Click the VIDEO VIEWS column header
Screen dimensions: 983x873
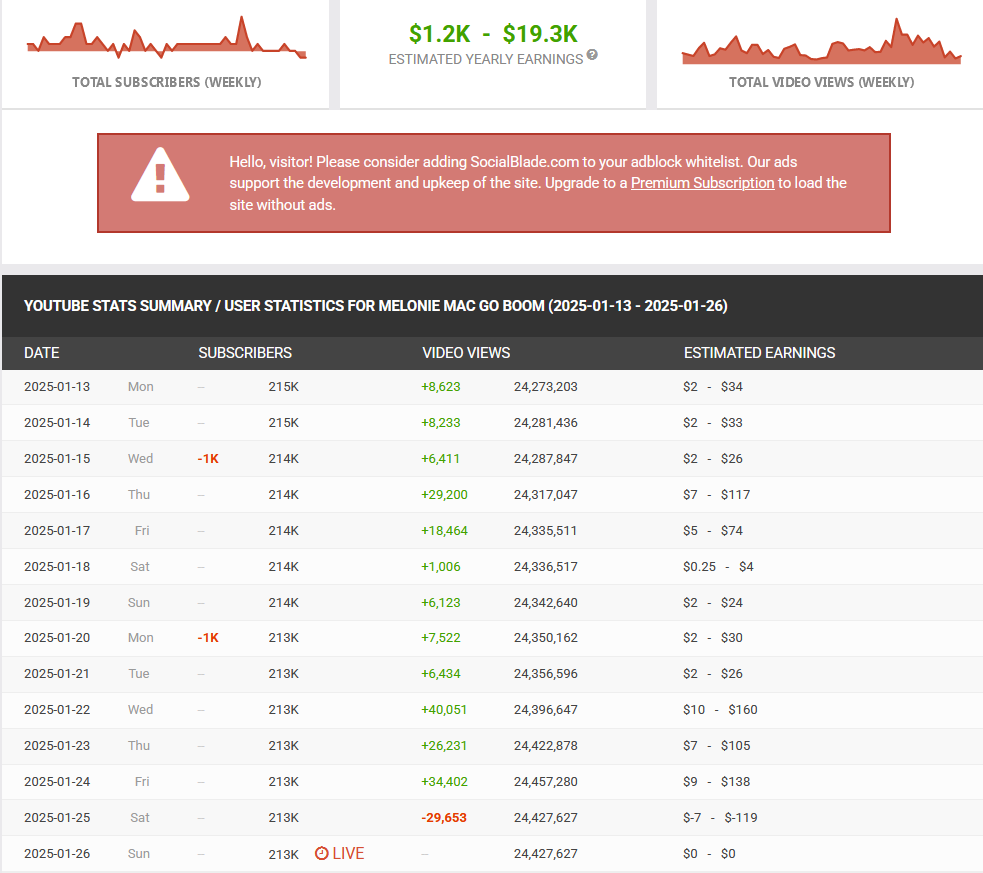(466, 353)
